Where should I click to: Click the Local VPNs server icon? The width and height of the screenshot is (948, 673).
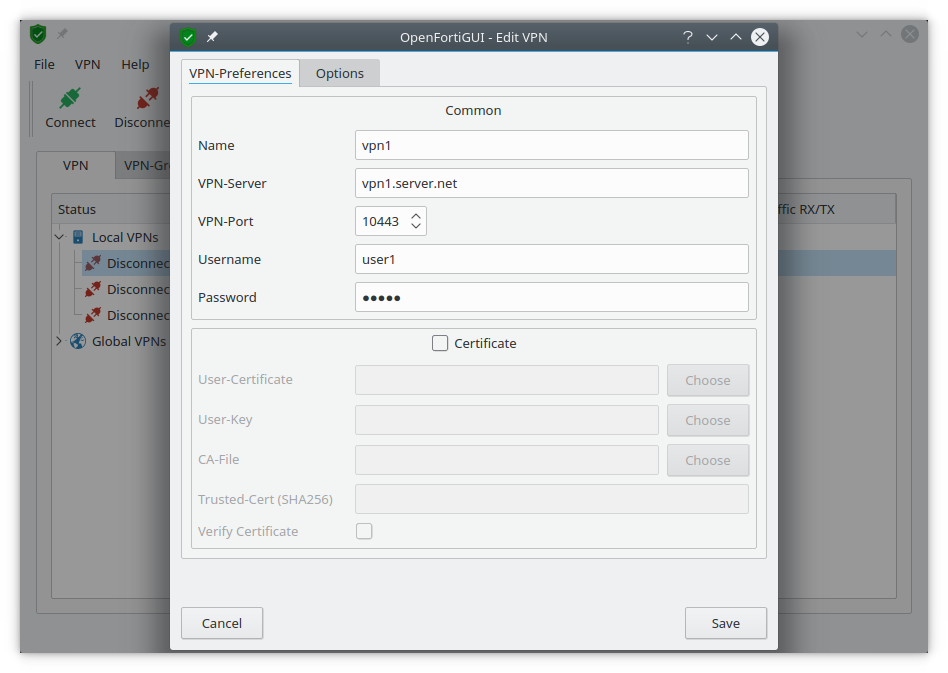pyautogui.click(x=79, y=237)
